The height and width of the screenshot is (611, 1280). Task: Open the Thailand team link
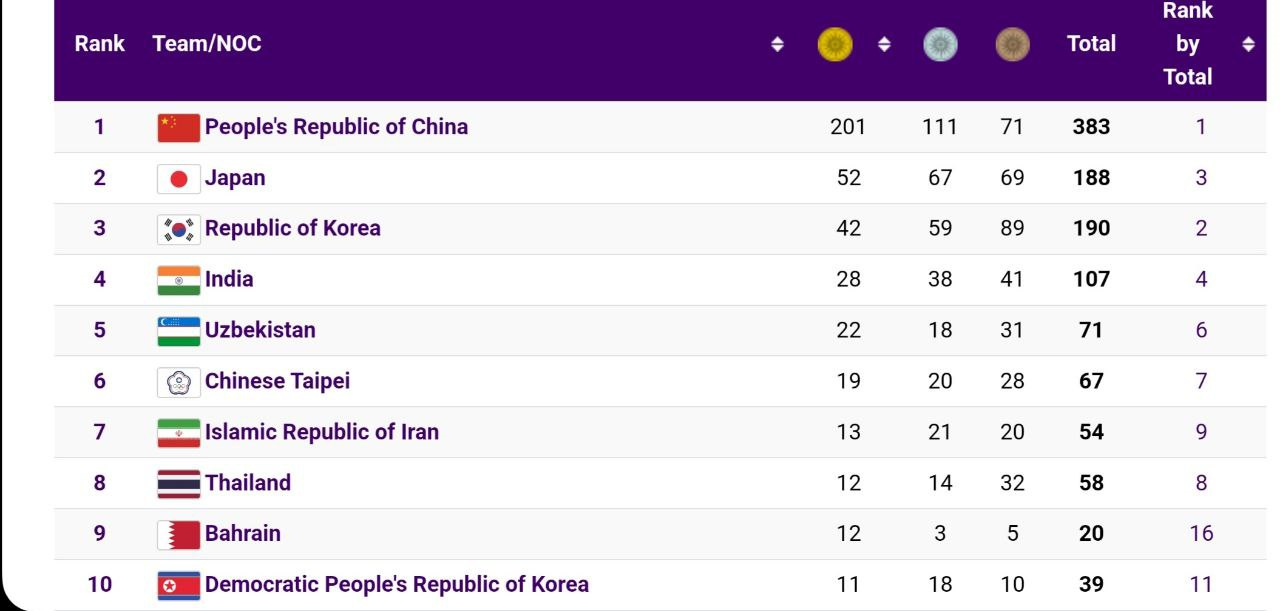pyautogui.click(x=248, y=483)
